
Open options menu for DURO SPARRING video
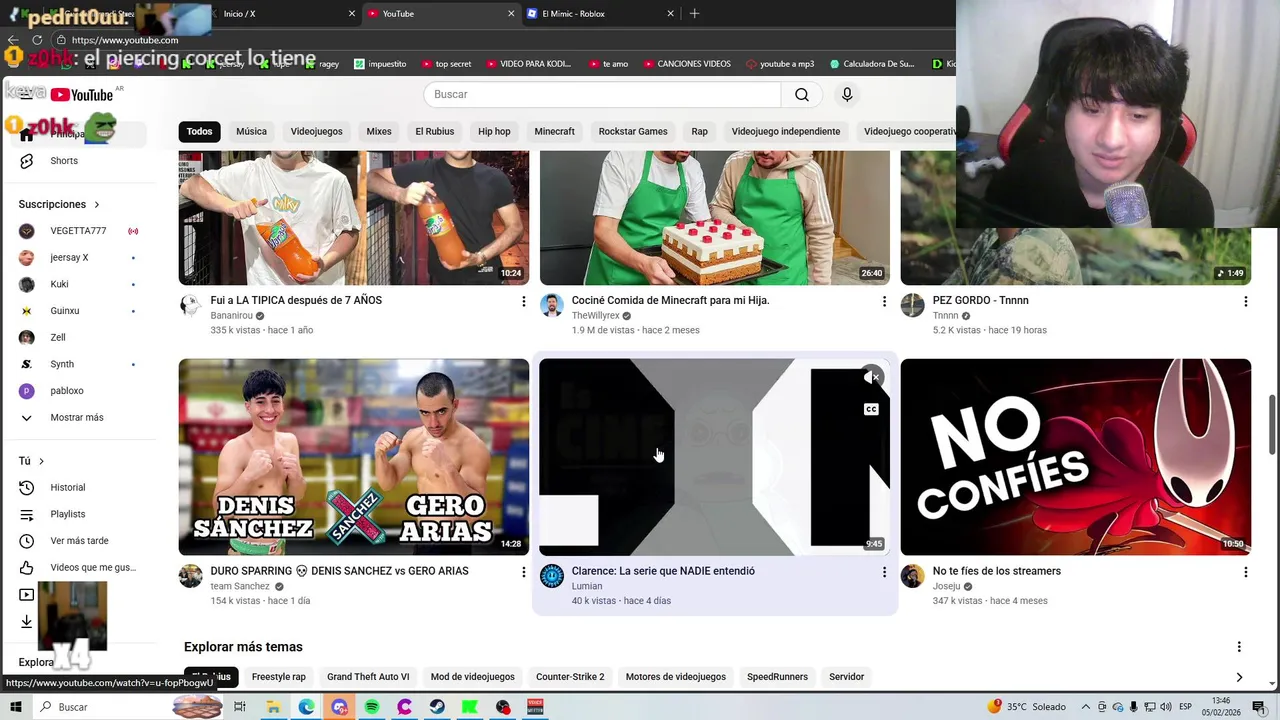pyautogui.click(x=523, y=572)
